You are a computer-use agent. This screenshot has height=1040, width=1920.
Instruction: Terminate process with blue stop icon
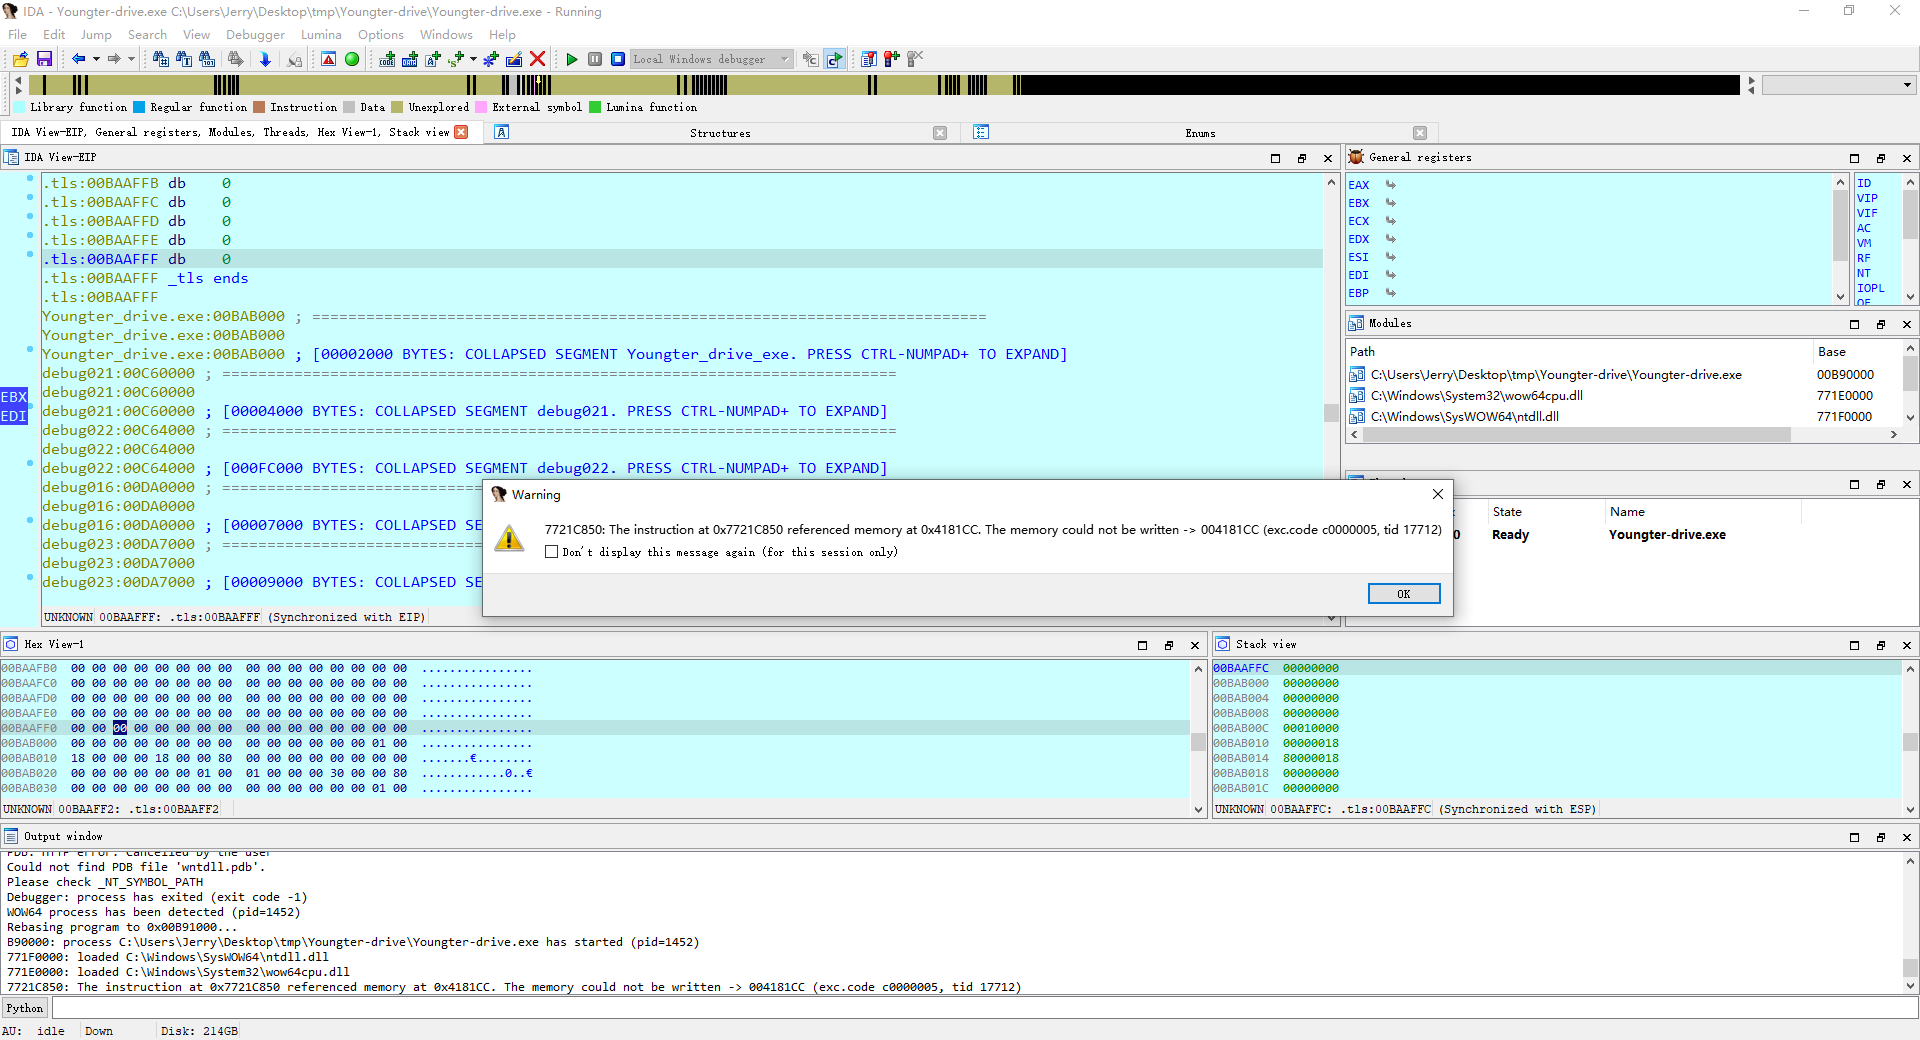click(618, 59)
